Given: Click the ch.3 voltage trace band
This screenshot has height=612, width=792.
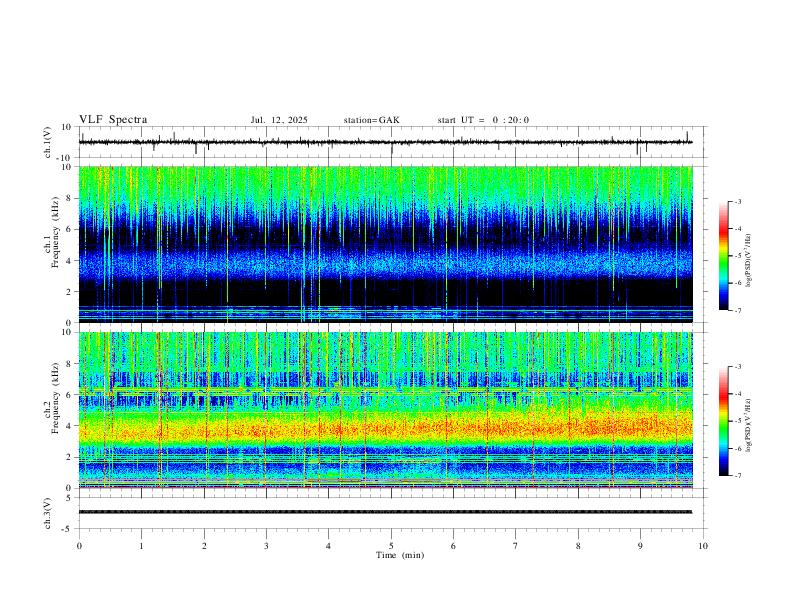Looking at the screenshot, I should (x=386, y=512).
